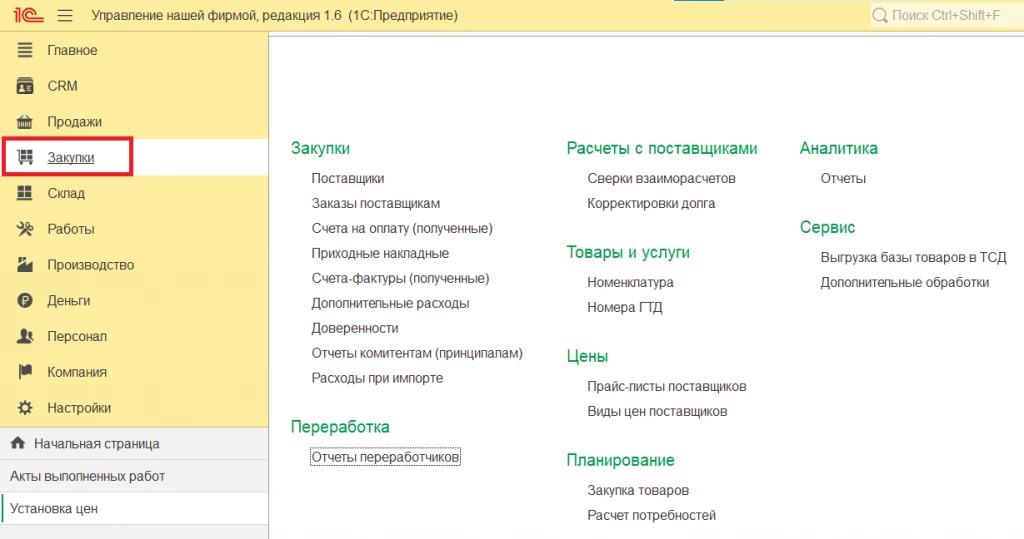Open Номера ГТД
This screenshot has height=539, width=1024.
(624, 307)
